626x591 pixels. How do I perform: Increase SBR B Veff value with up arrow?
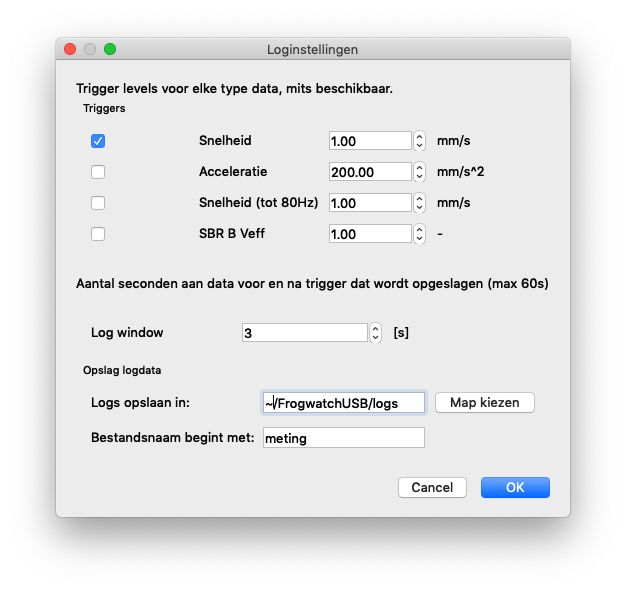click(x=419, y=230)
